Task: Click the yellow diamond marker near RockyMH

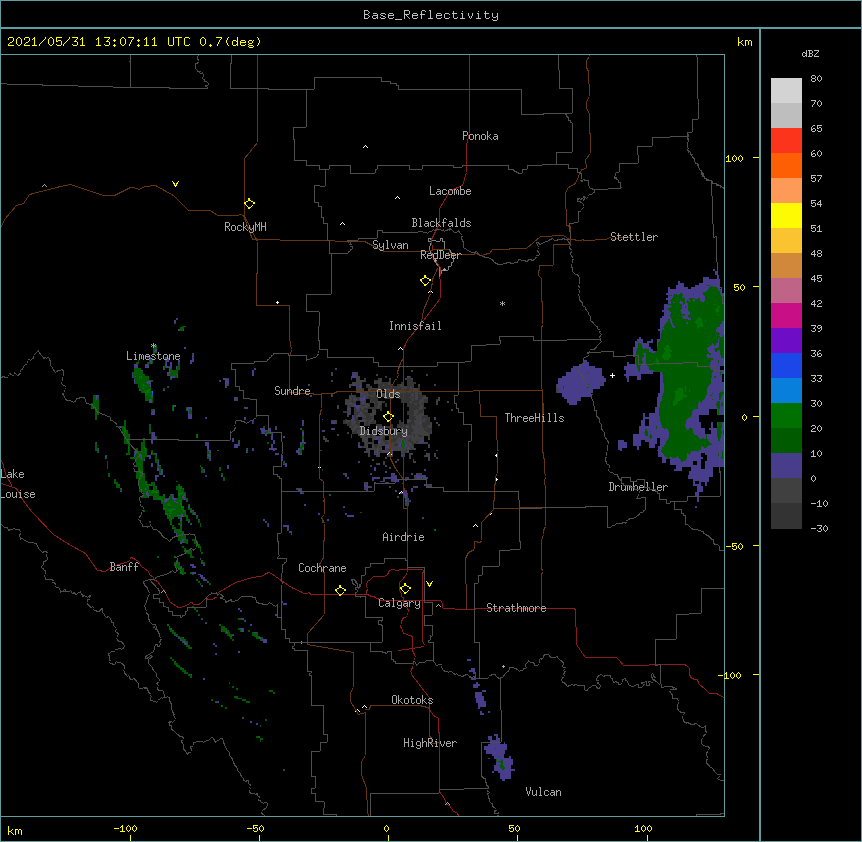Action: (250, 204)
